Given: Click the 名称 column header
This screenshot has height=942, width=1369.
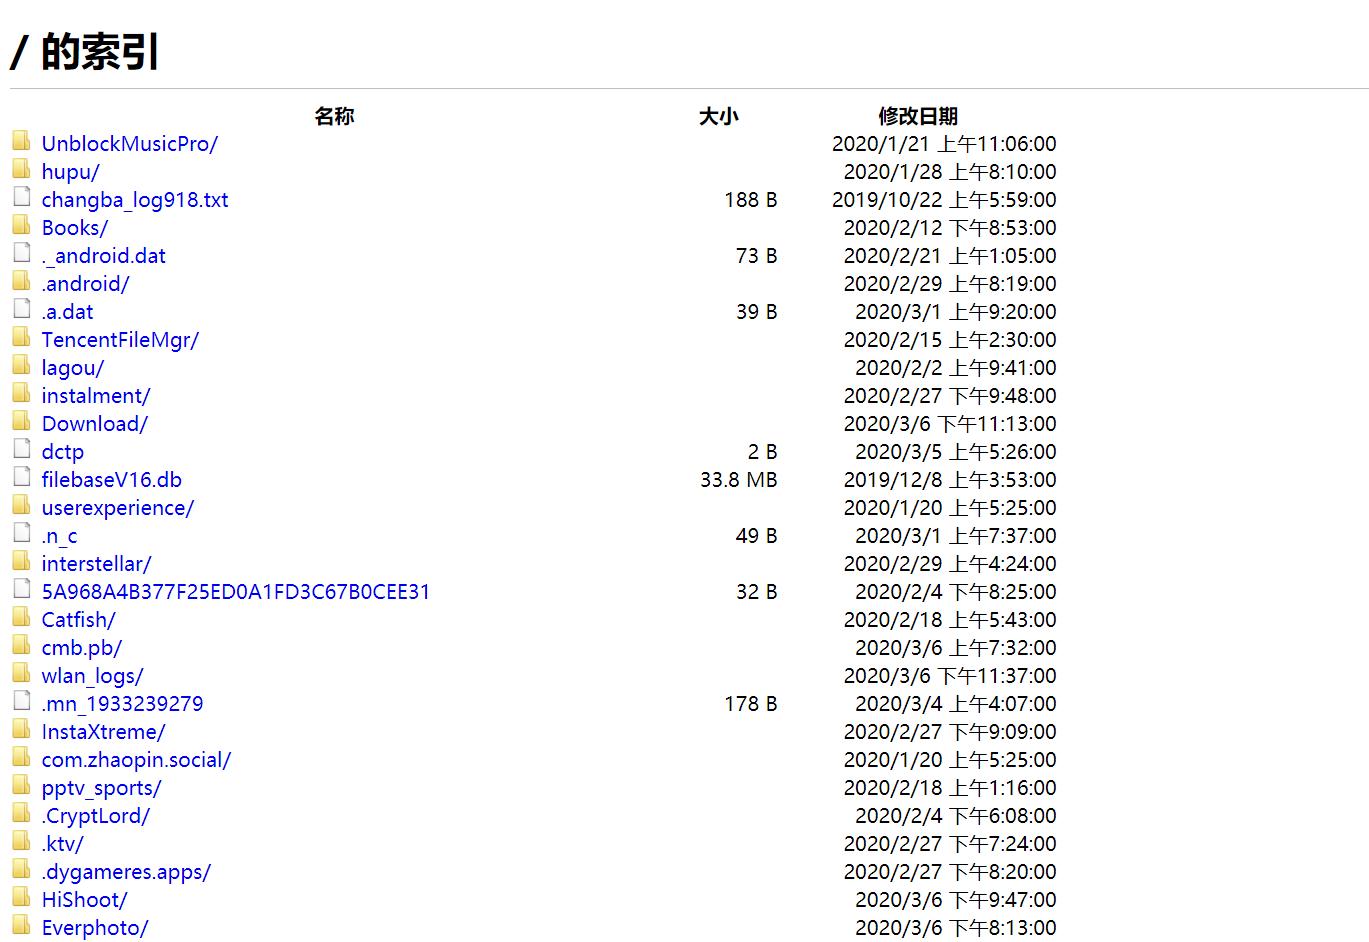Looking at the screenshot, I should [335, 116].
